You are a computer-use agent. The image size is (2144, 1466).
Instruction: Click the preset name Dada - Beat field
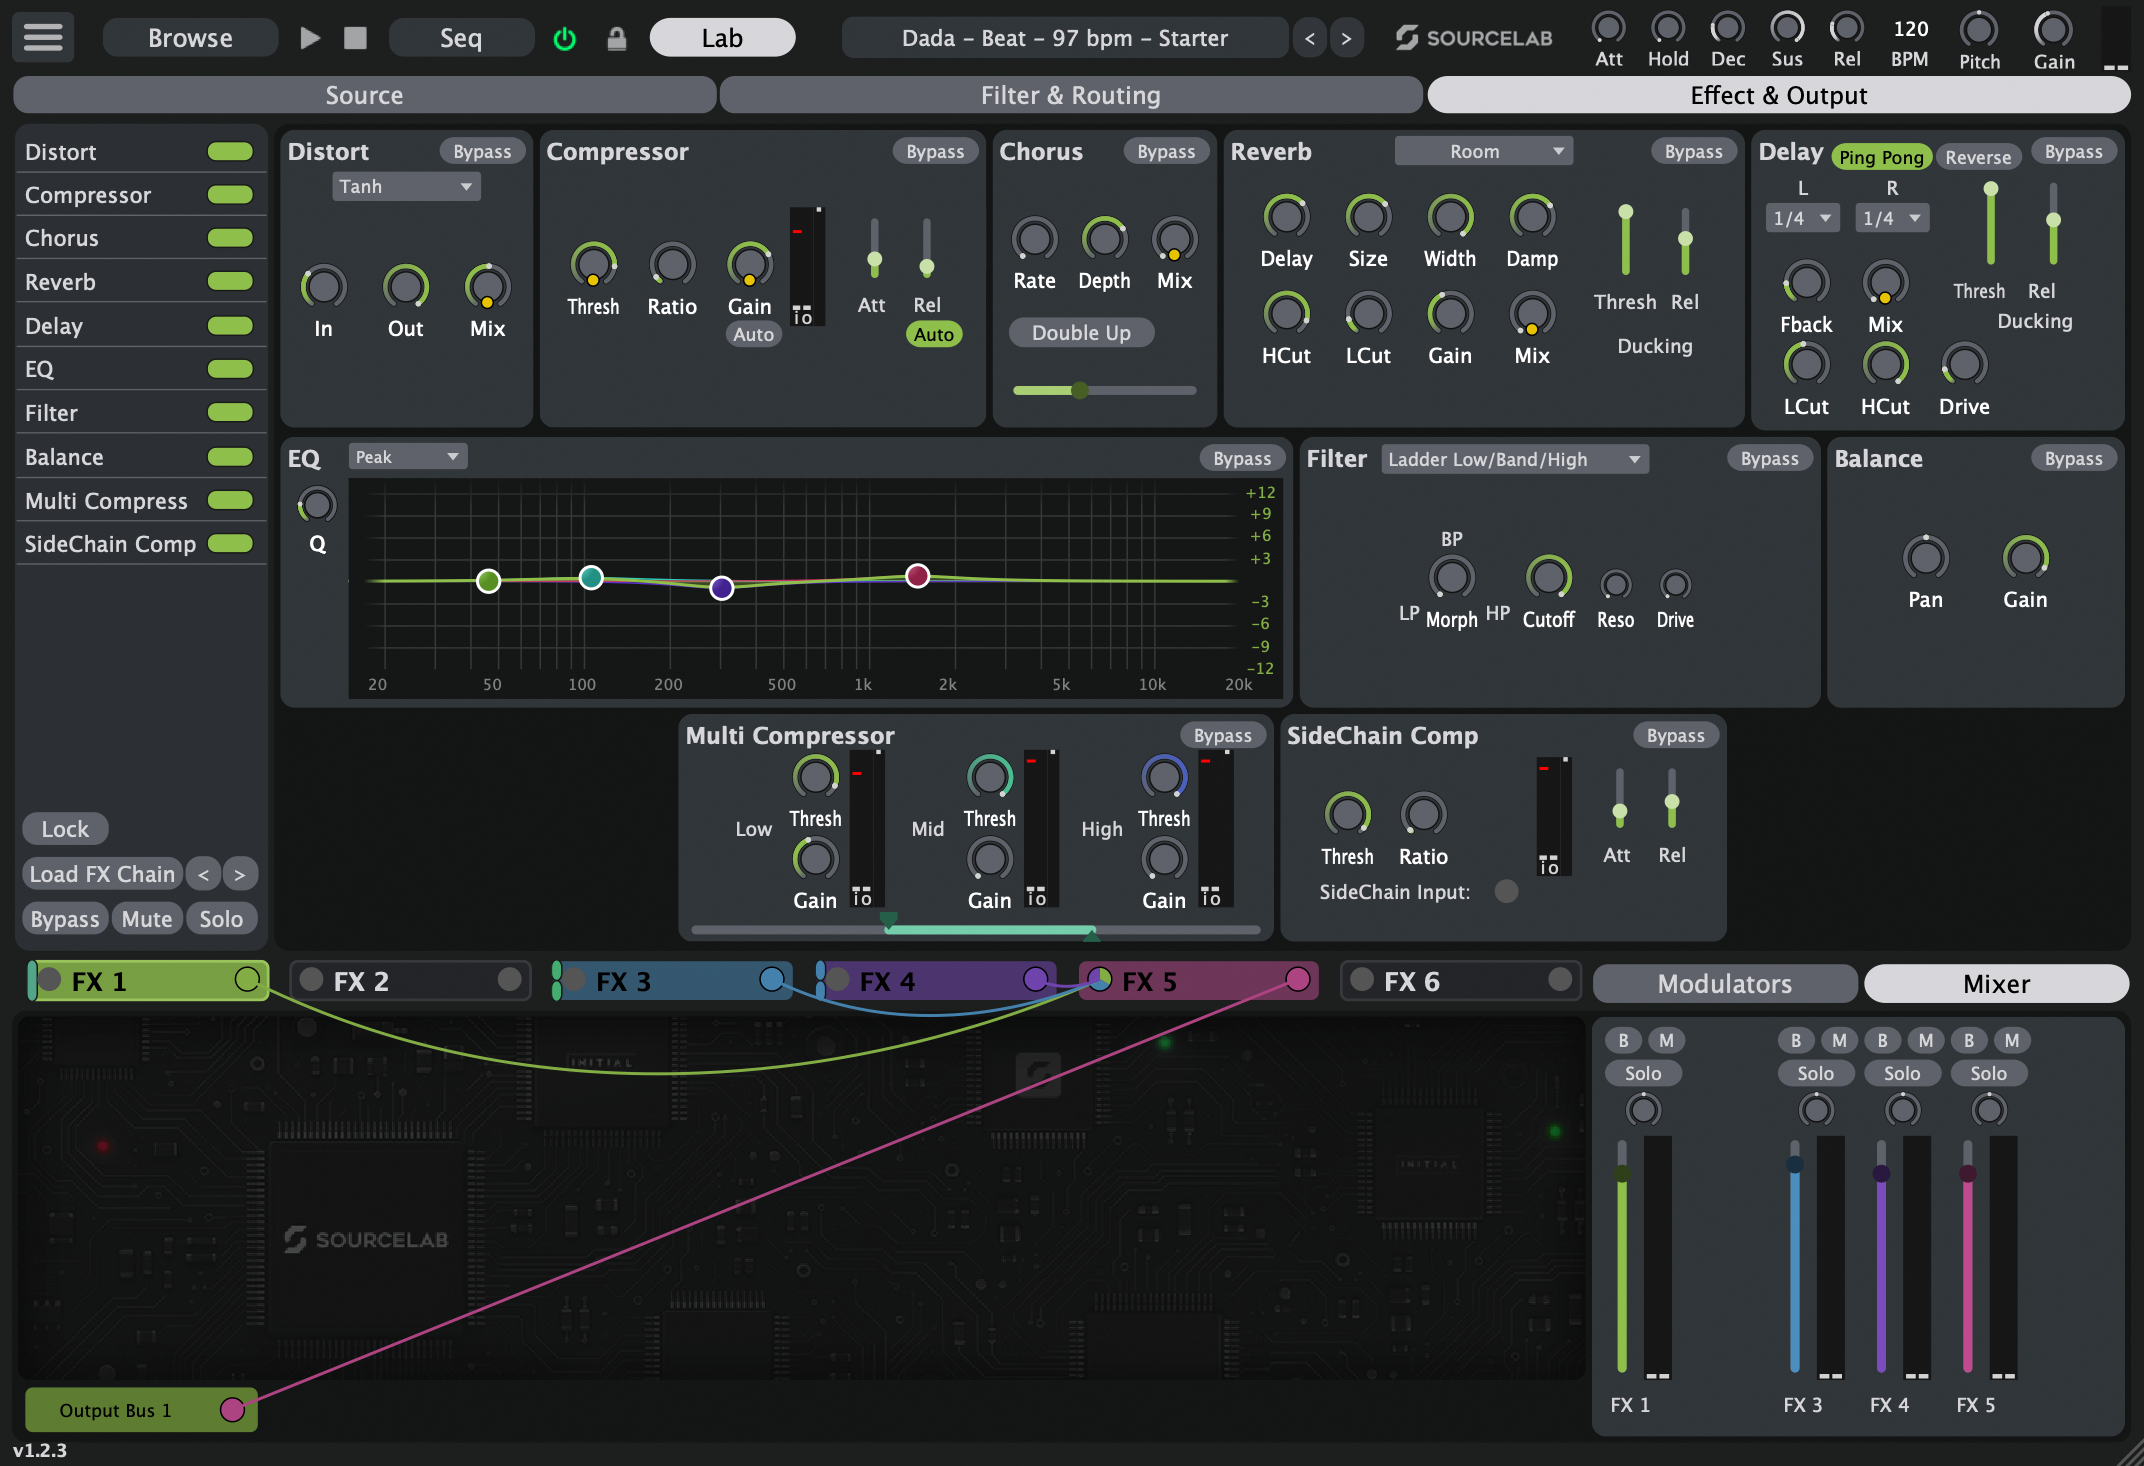[1064, 38]
